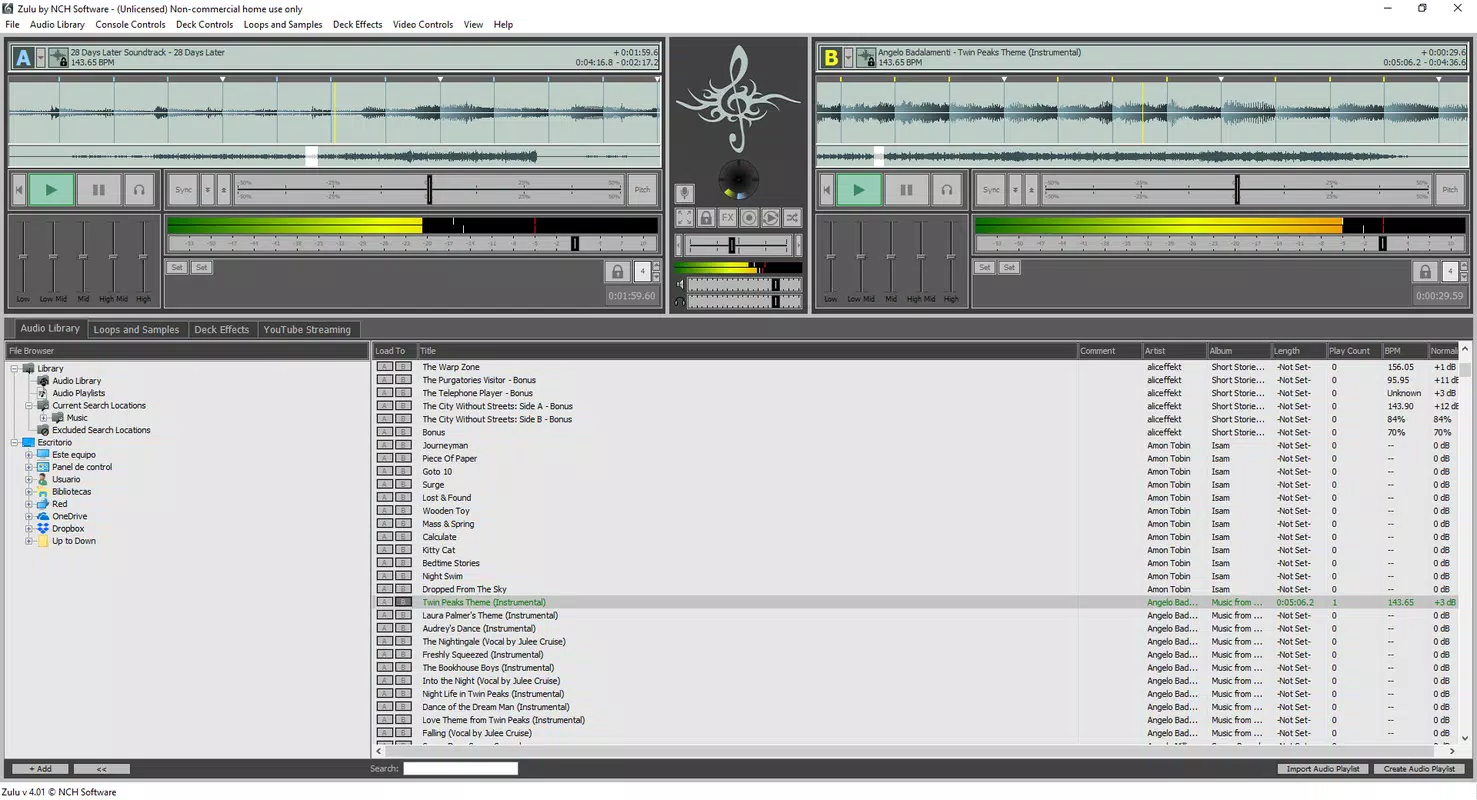
Task: Click deck B pitch up double-arrow
Action: coord(1031,189)
